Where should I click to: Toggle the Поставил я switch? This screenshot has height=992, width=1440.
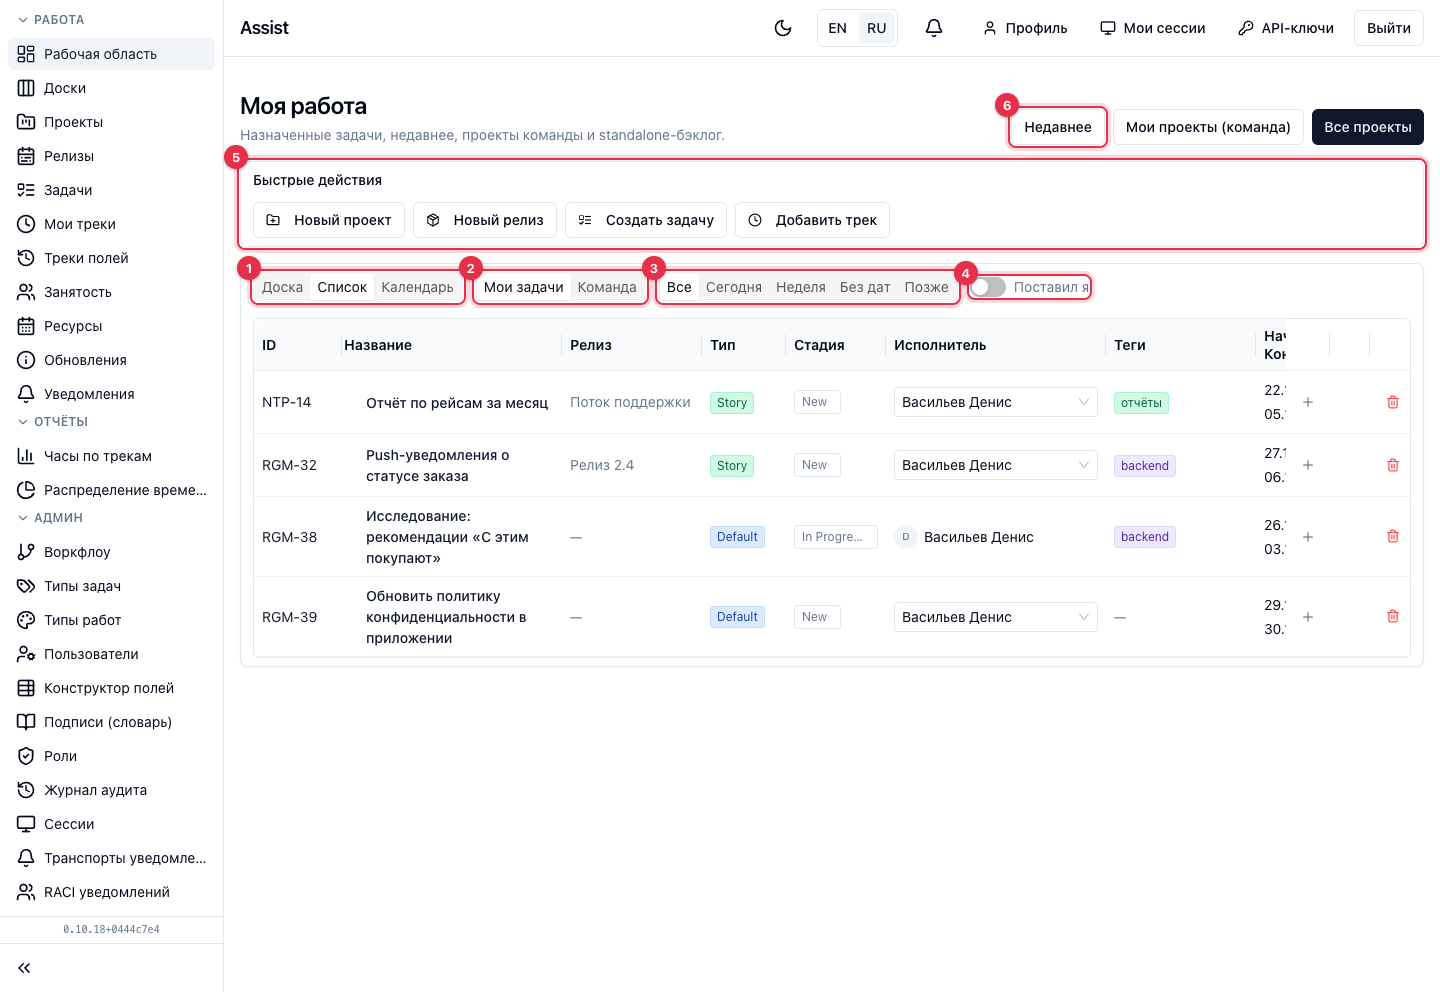click(988, 287)
